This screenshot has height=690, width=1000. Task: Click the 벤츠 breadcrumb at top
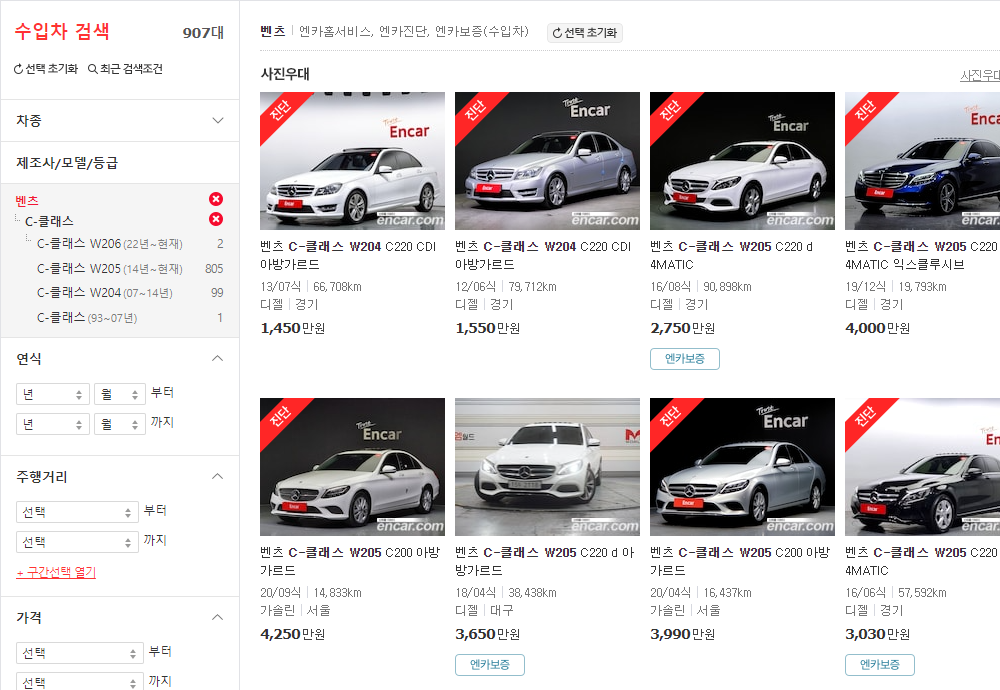coord(272,31)
